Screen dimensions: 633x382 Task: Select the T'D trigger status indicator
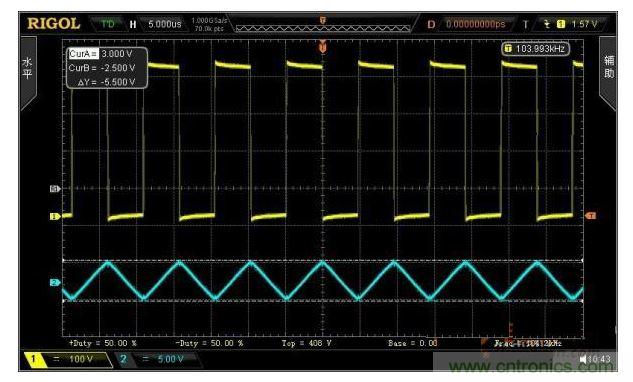point(108,24)
